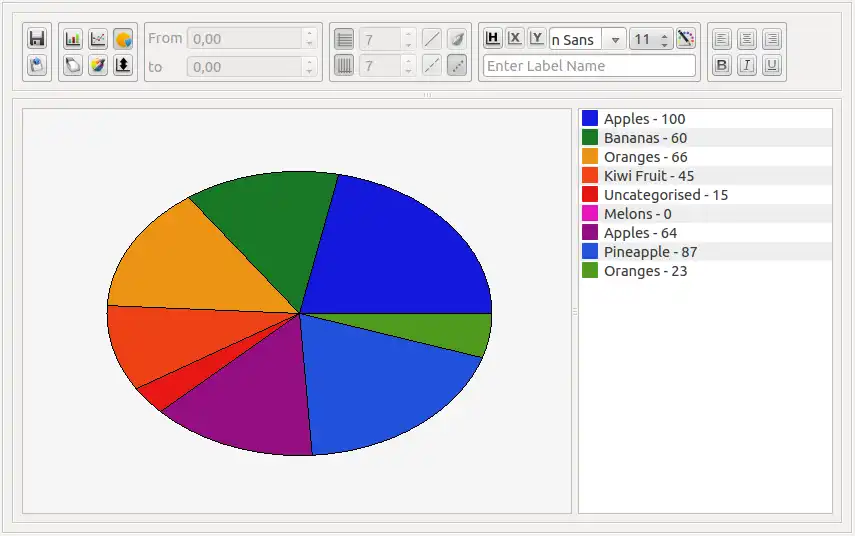Select the H header label button
The image size is (855, 536).
coord(492,38)
